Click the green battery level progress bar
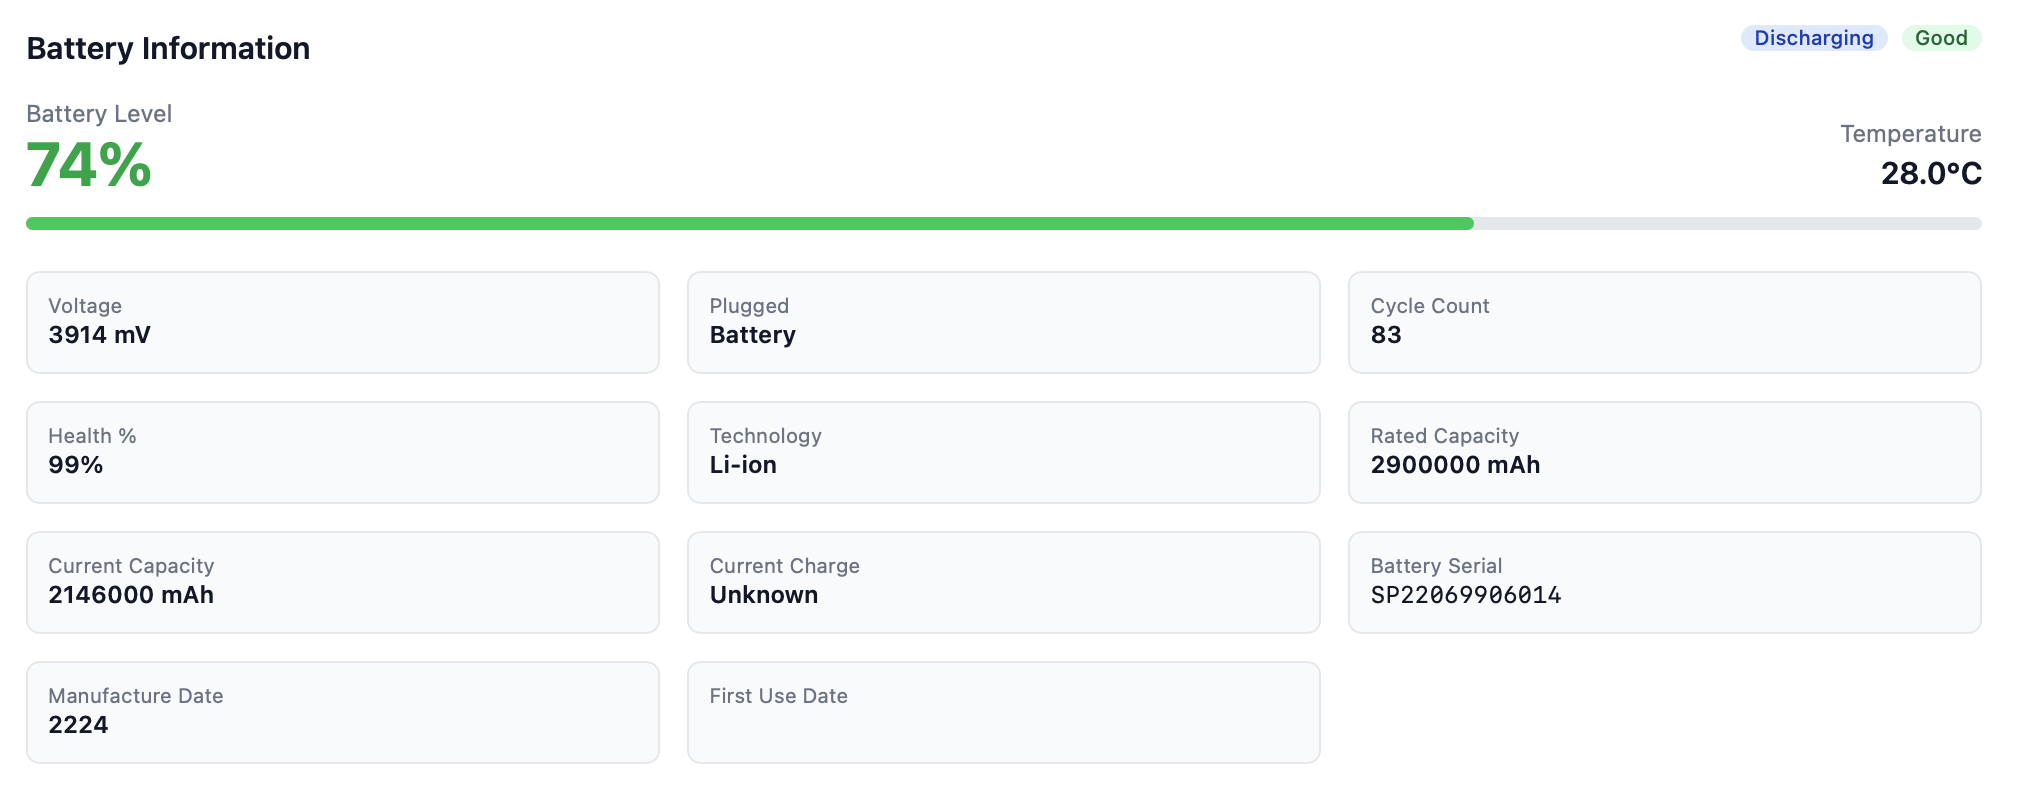 click(x=750, y=224)
